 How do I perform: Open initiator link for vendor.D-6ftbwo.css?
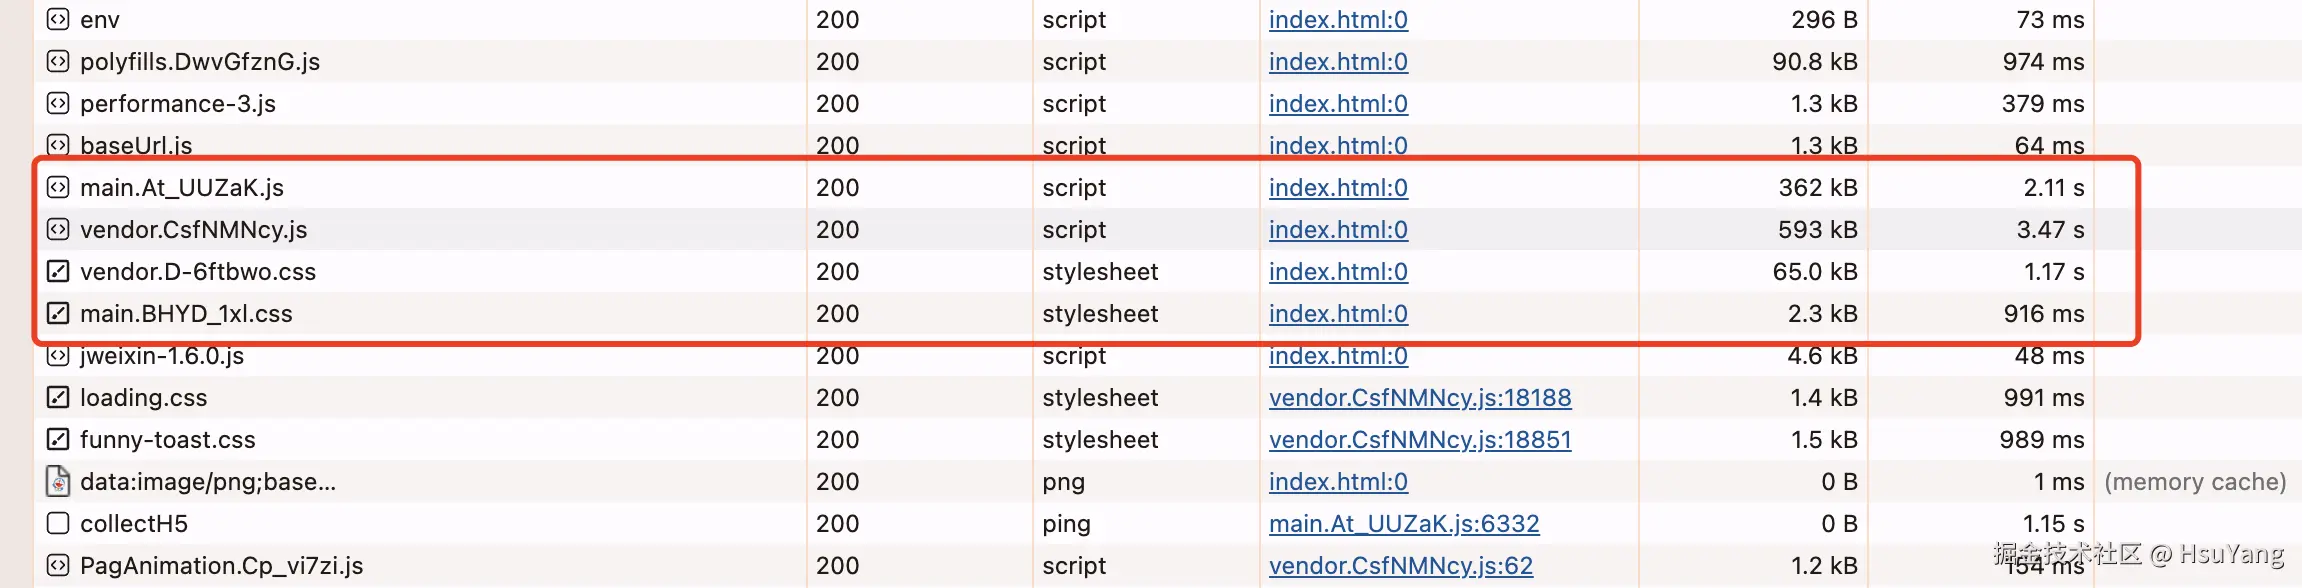click(x=1338, y=271)
